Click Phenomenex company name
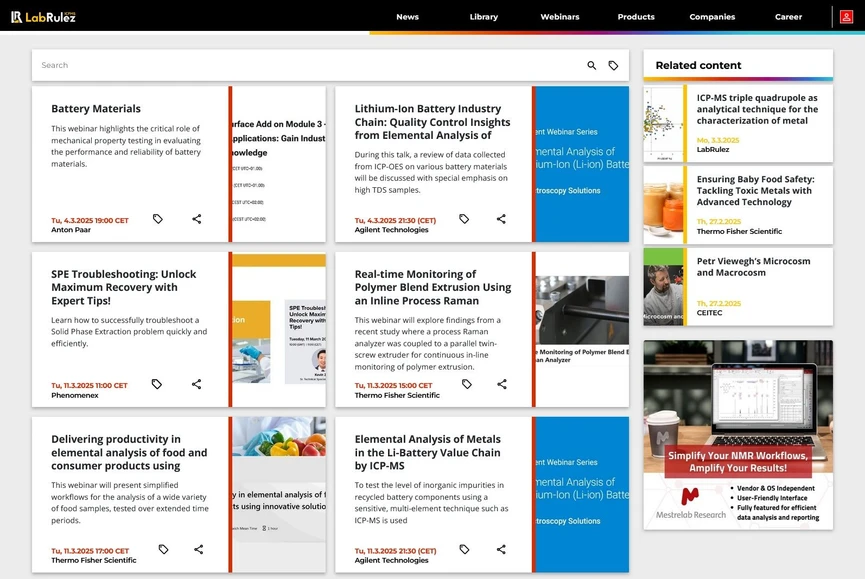This screenshot has height=579, width=865. tap(74, 395)
